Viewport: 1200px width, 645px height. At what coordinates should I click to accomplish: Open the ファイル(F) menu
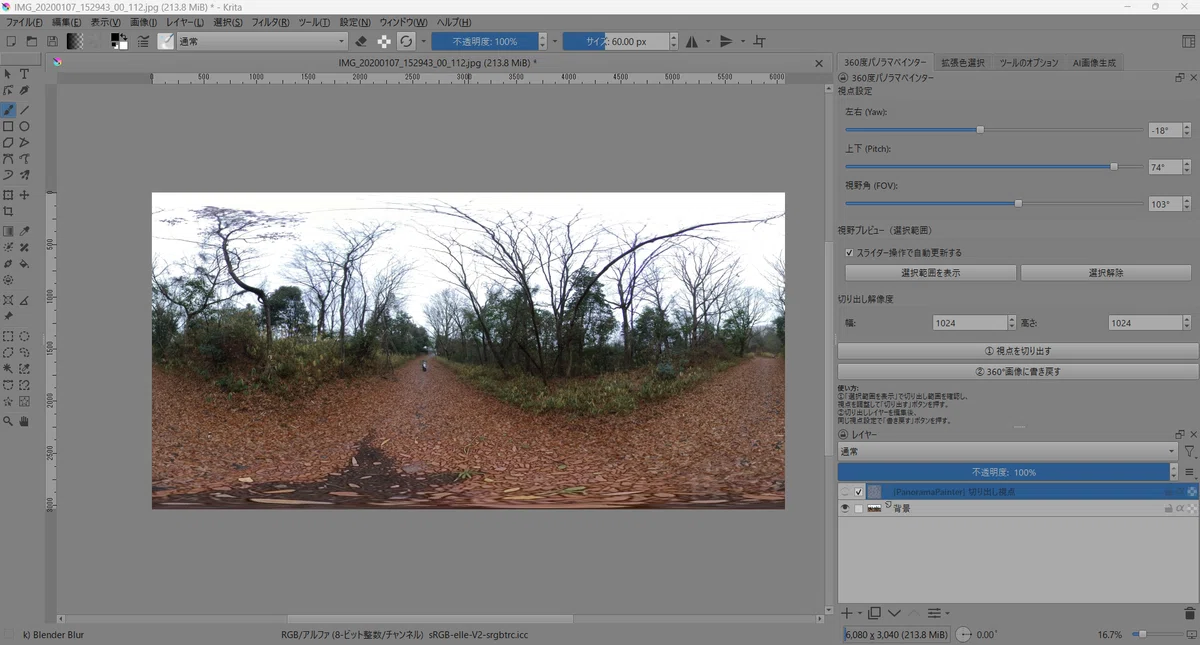point(25,22)
